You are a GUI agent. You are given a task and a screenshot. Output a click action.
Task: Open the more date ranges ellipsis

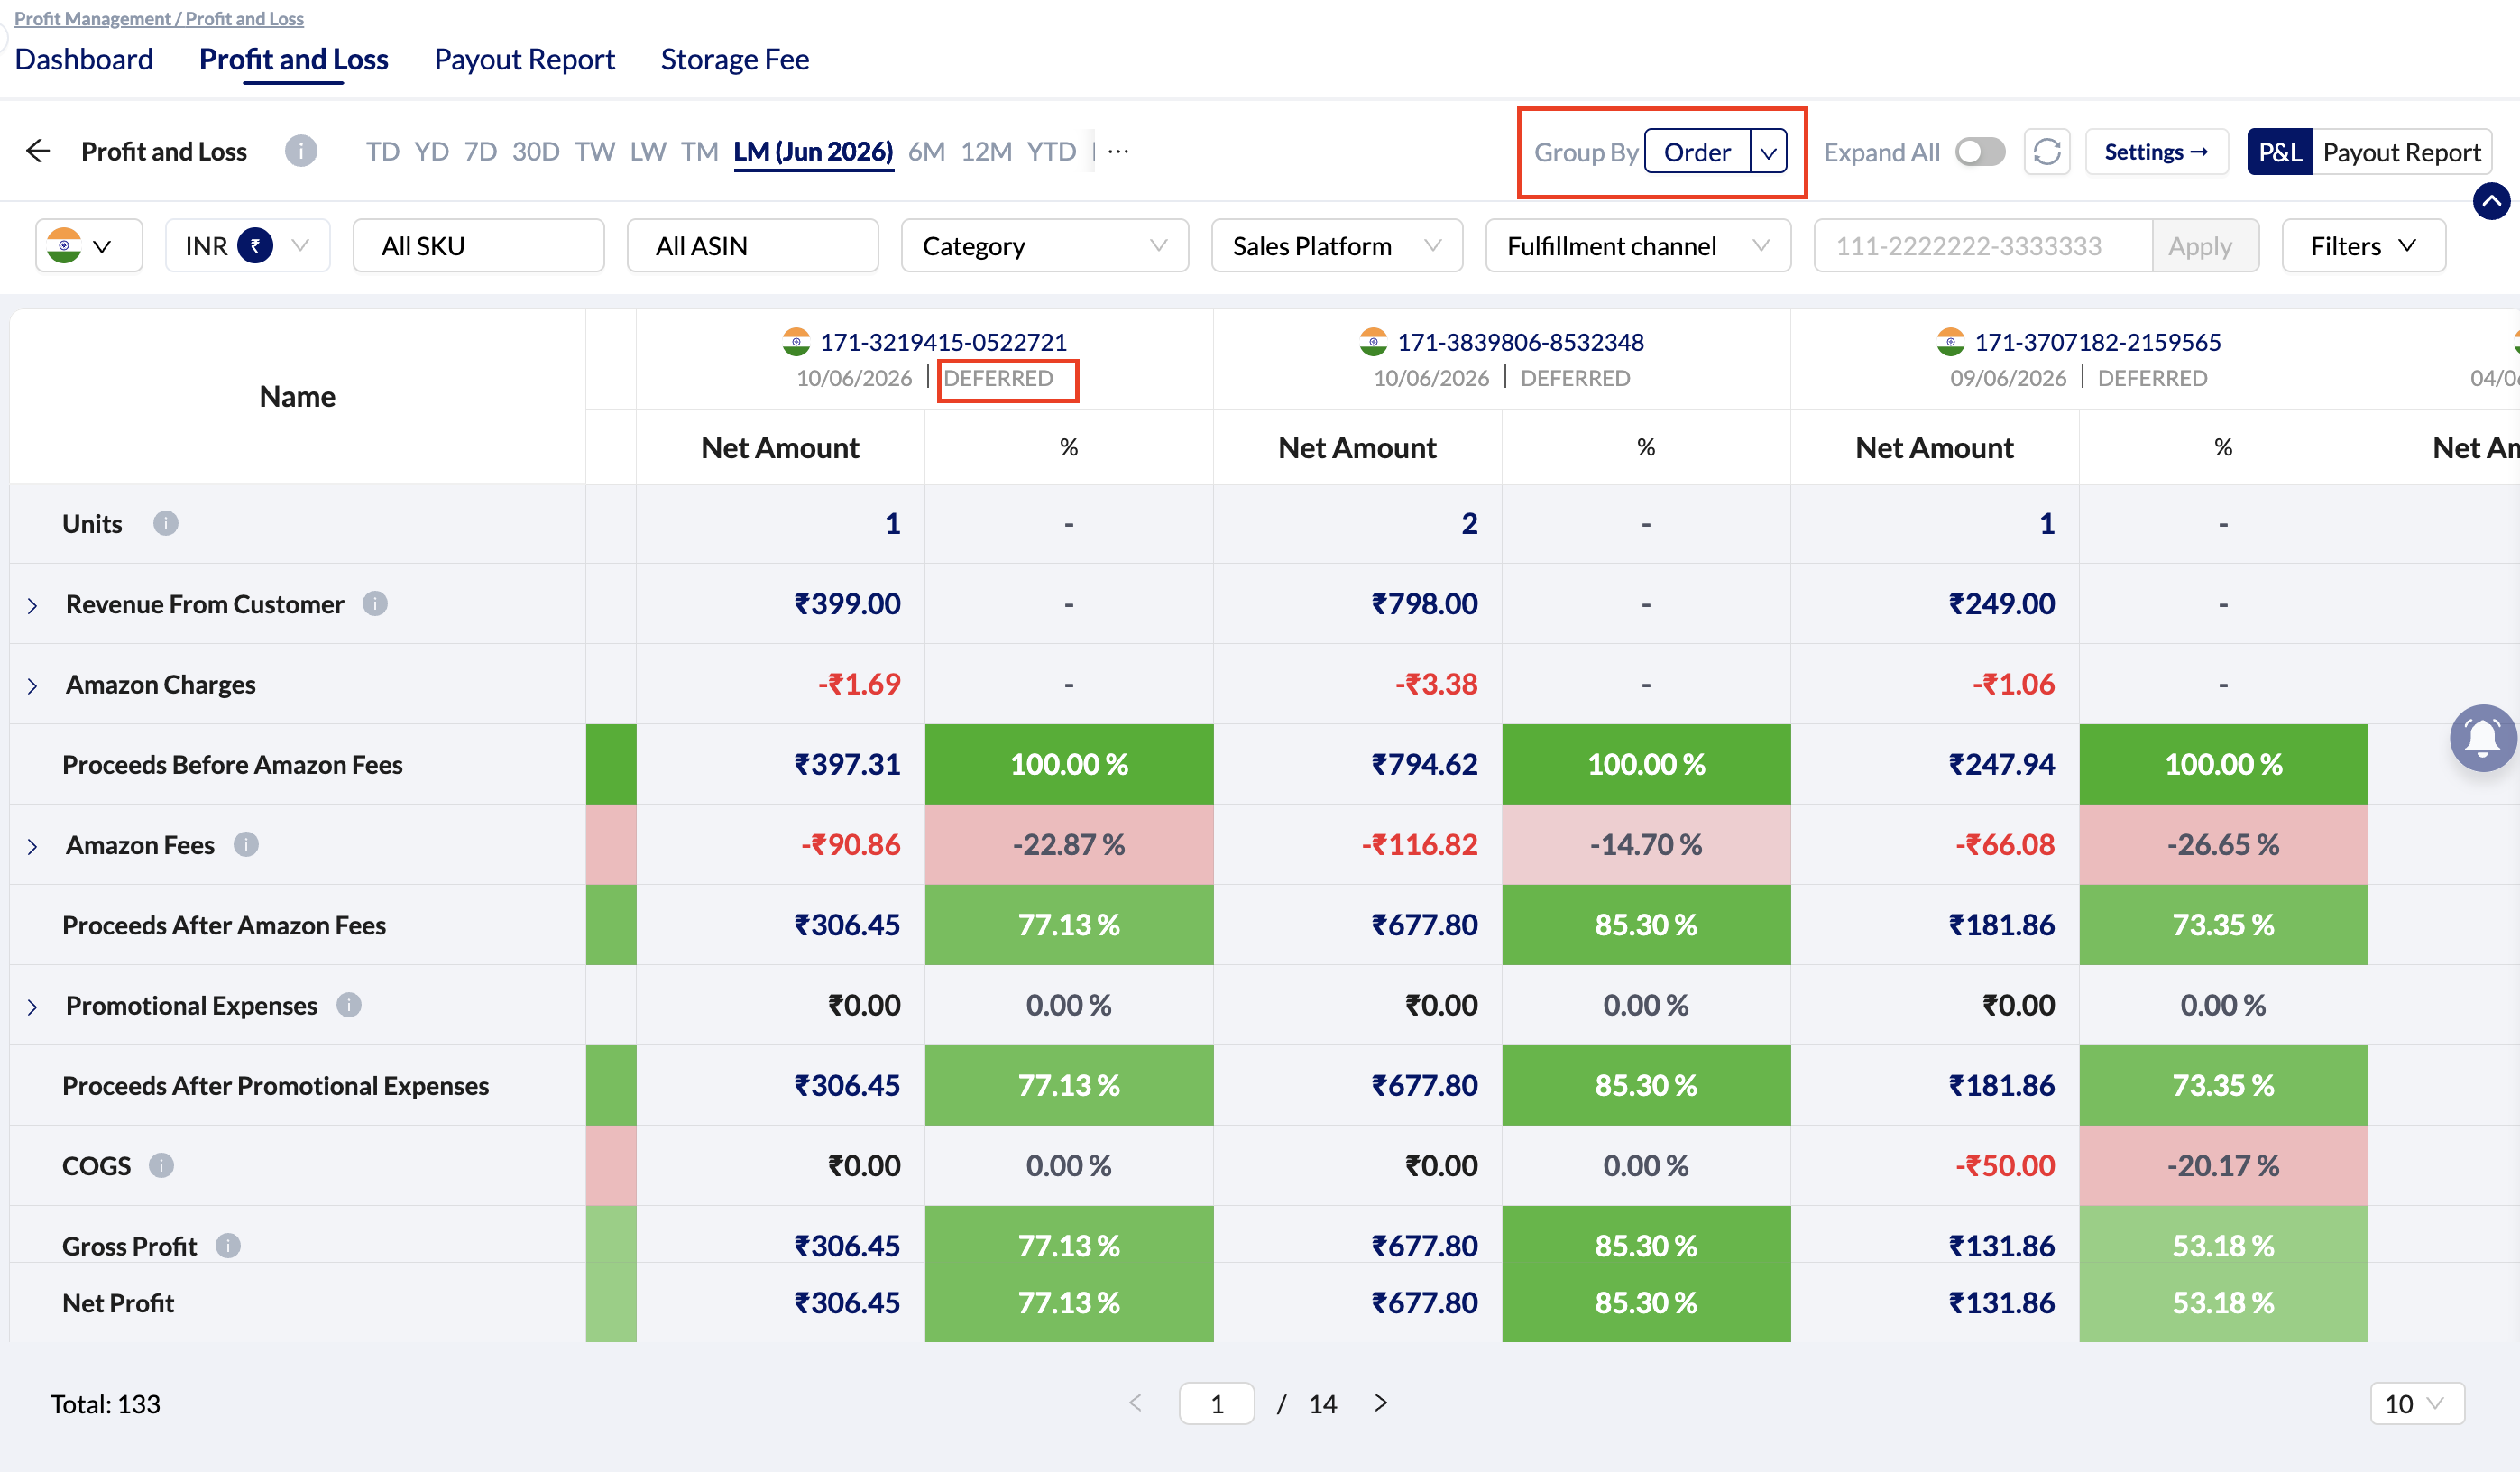click(x=1118, y=151)
